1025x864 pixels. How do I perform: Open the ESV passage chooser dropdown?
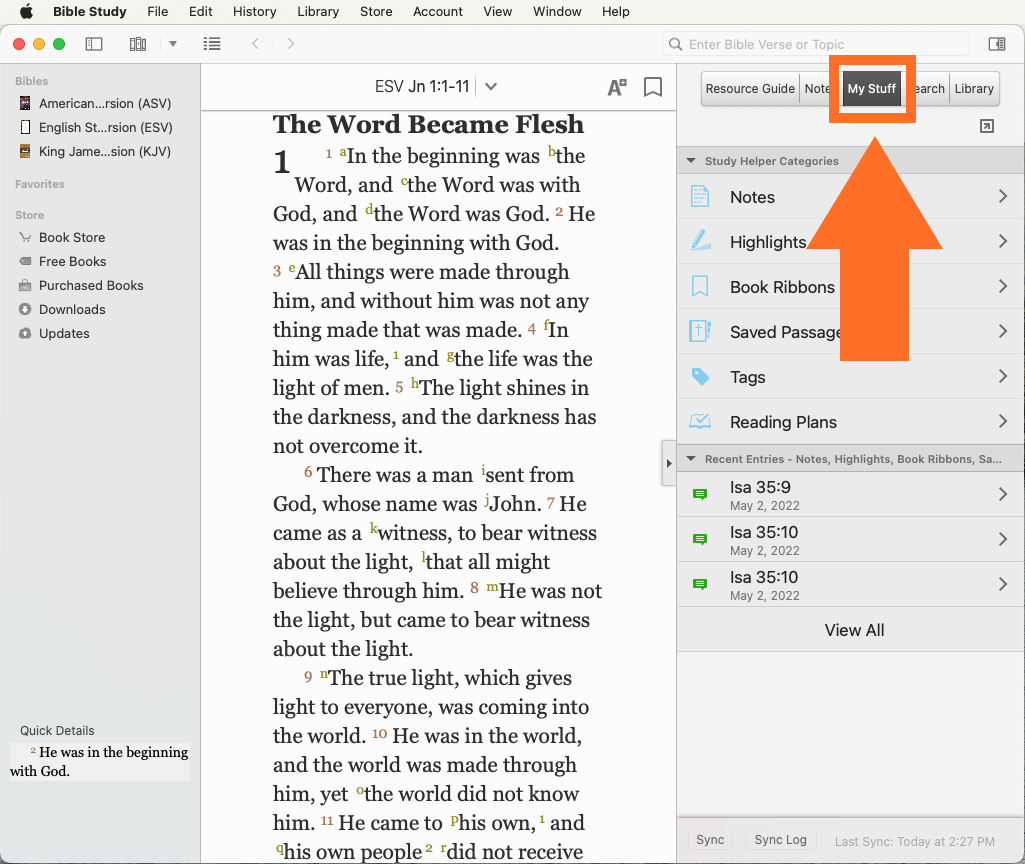[490, 87]
